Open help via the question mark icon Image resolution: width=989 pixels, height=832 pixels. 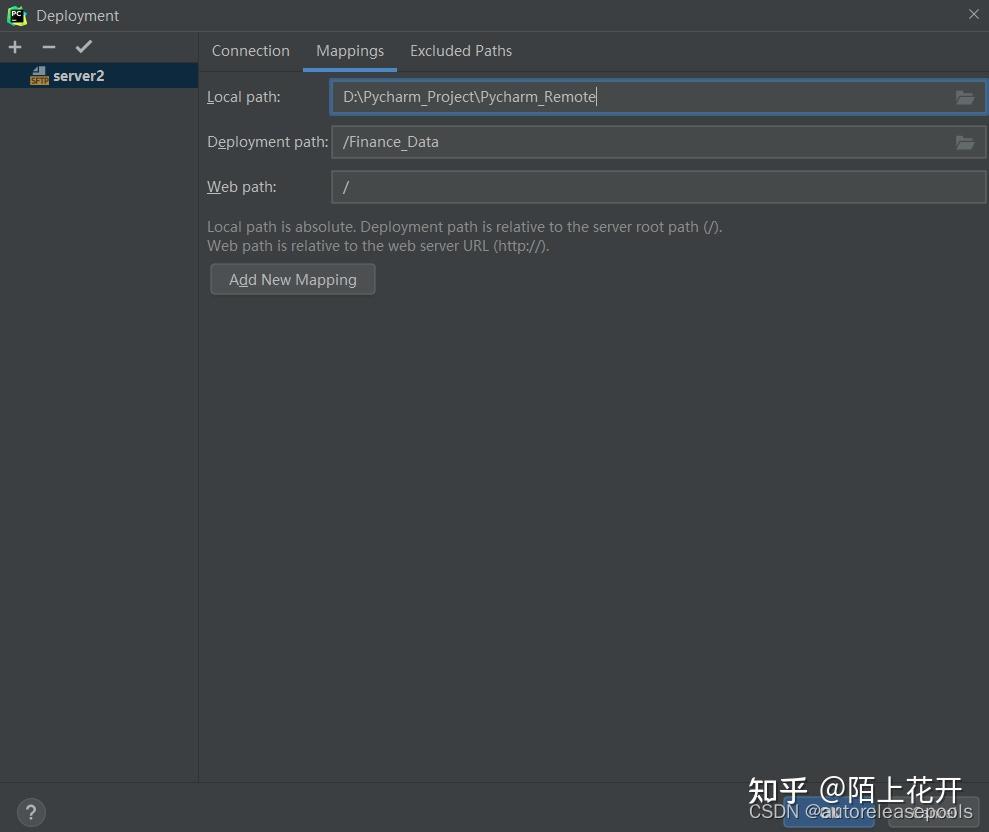click(x=30, y=812)
